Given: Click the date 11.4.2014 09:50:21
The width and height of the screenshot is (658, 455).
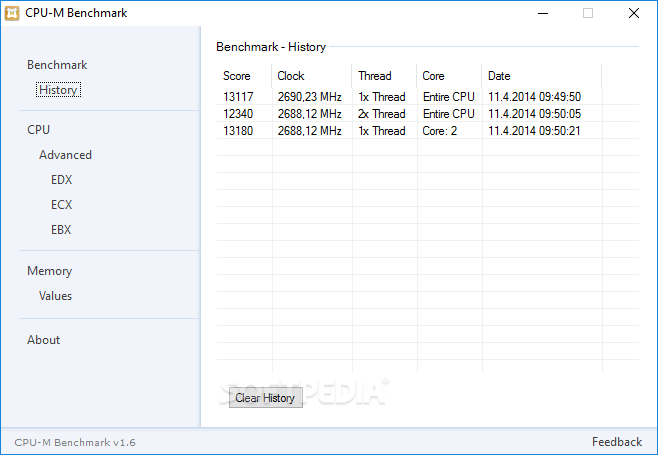Looking at the screenshot, I should coord(534,131).
